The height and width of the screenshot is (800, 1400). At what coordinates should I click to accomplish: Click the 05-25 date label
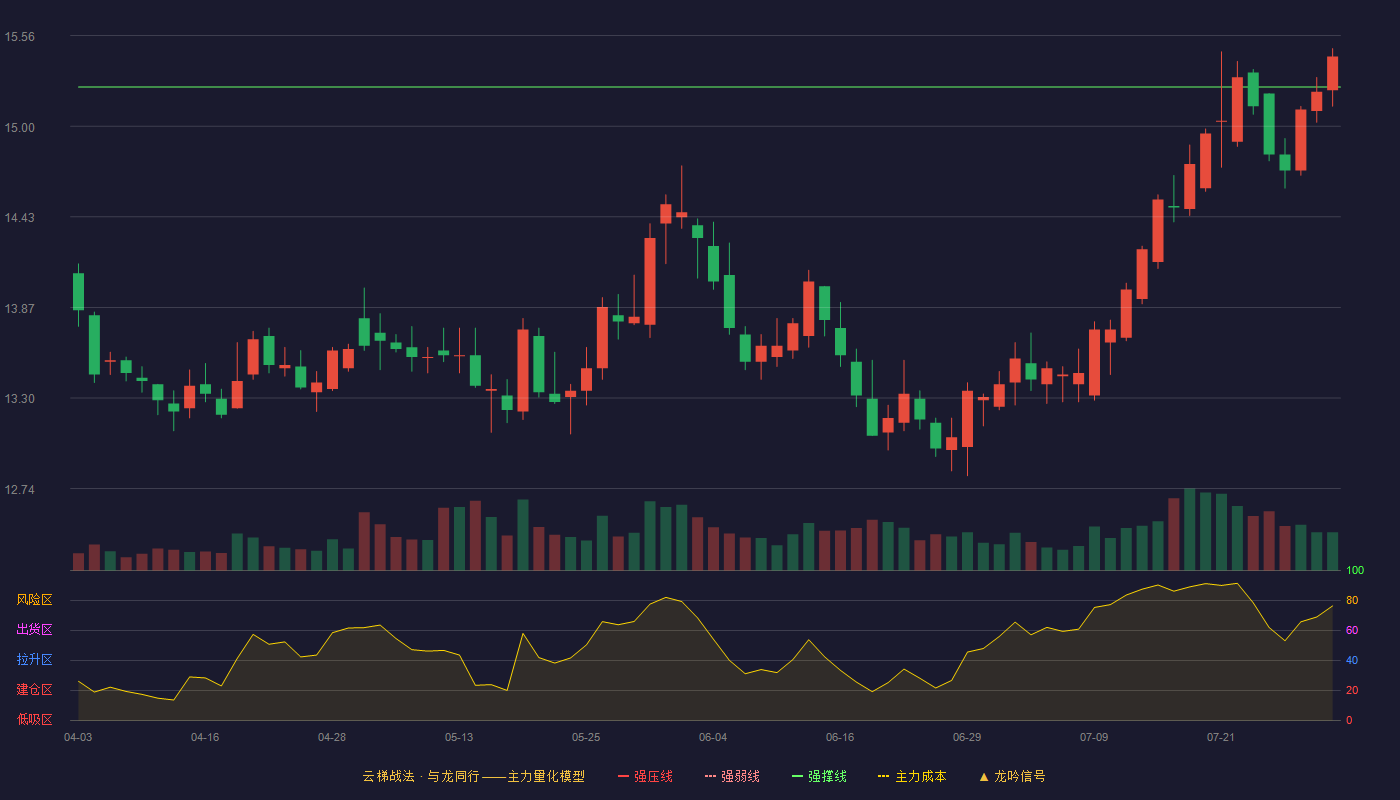[586, 737]
